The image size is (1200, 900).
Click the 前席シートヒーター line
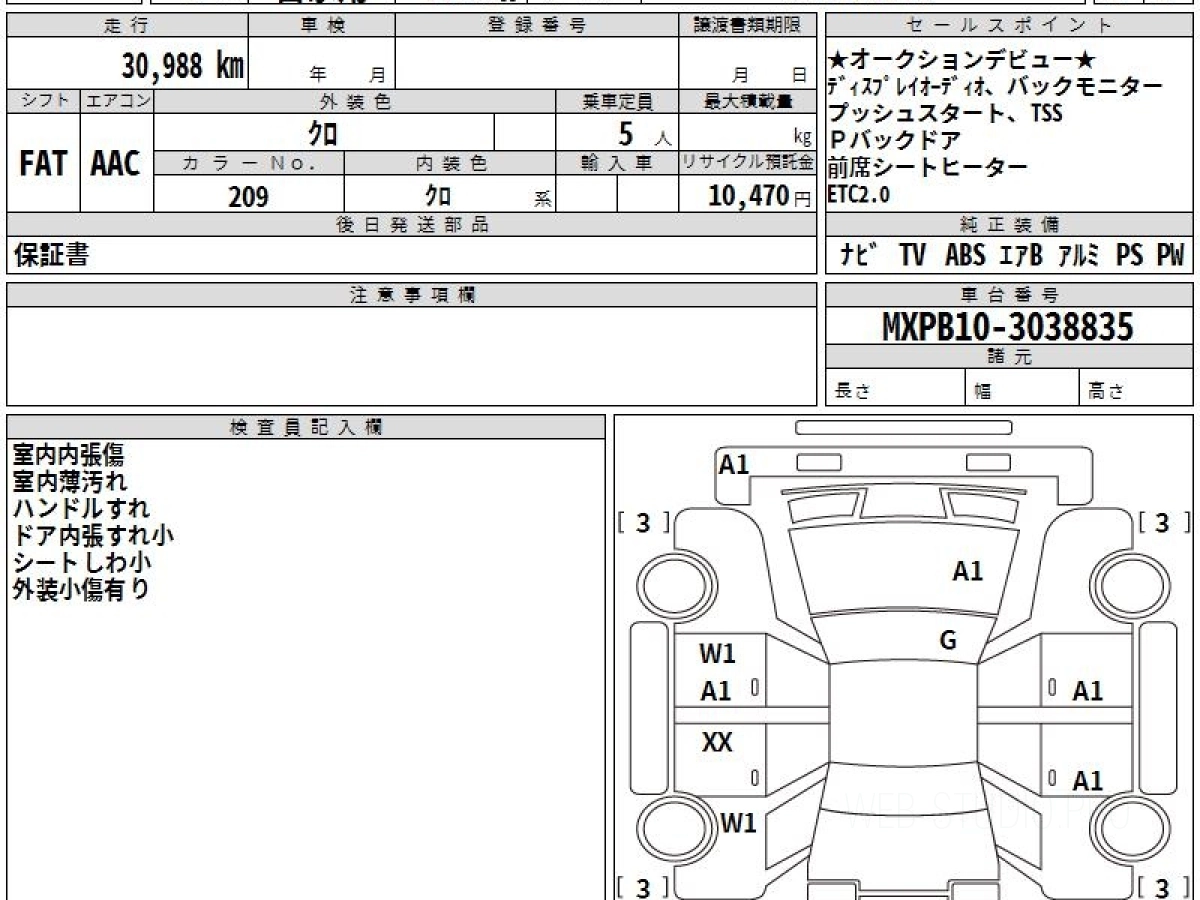coord(928,167)
